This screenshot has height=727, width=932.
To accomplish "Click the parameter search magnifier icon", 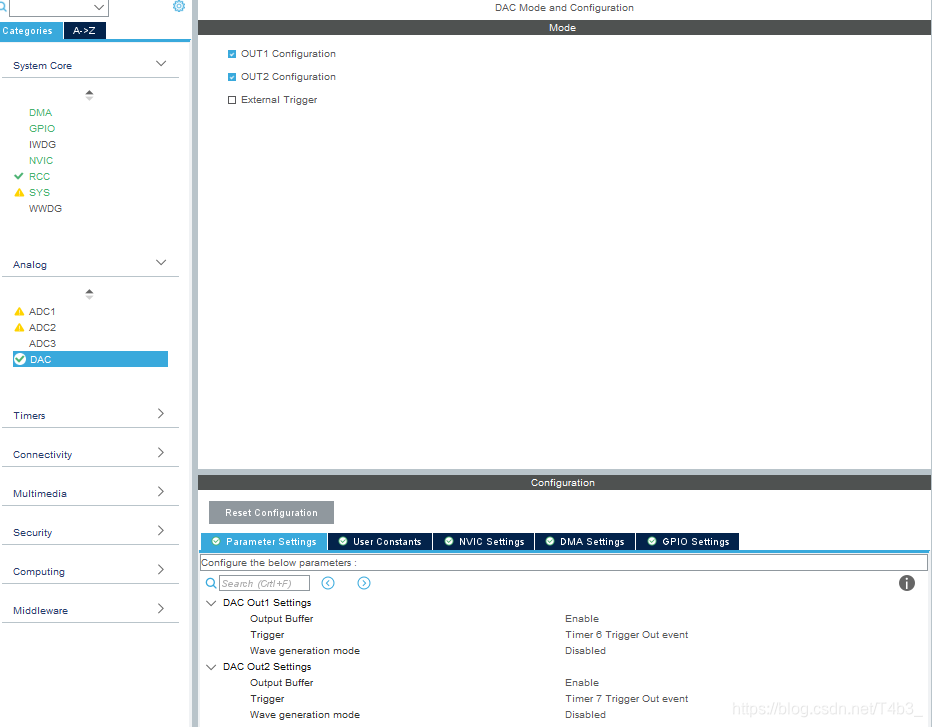I will pos(211,583).
